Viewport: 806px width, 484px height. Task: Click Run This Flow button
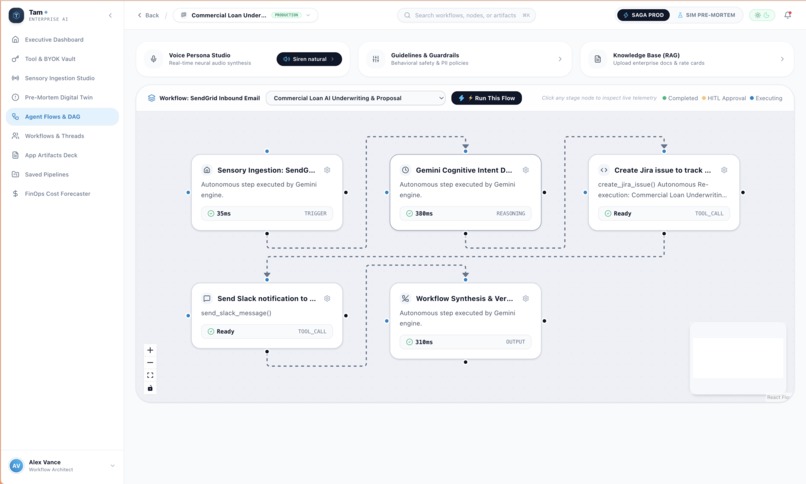486,98
